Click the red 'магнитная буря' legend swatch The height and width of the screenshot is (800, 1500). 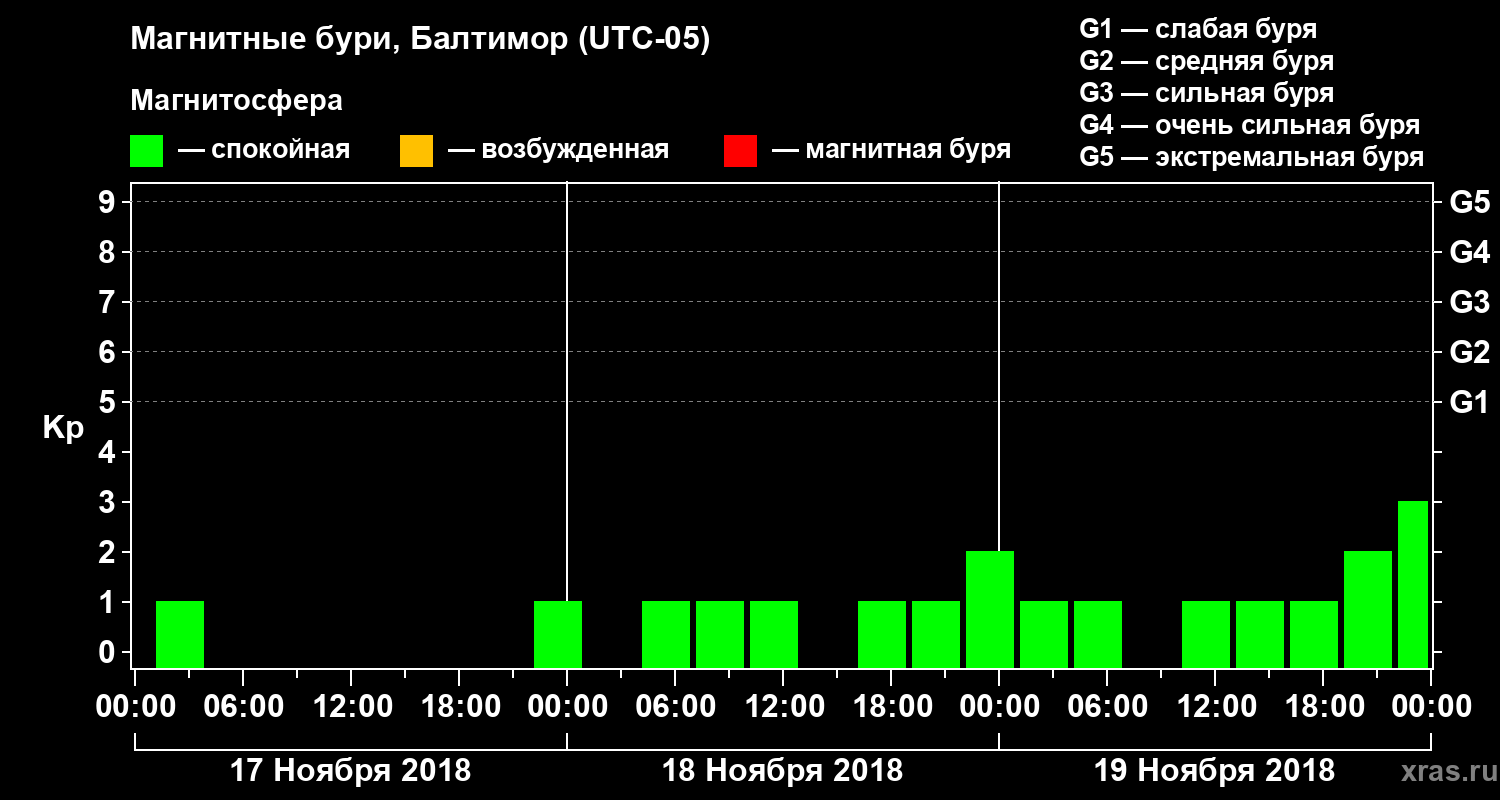[740, 151]
